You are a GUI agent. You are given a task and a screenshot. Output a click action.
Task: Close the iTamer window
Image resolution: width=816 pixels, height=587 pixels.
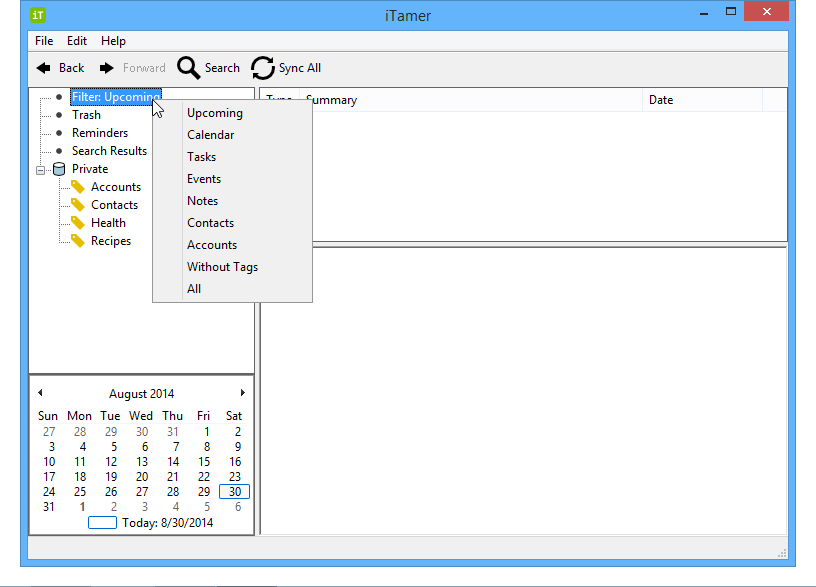766,11
